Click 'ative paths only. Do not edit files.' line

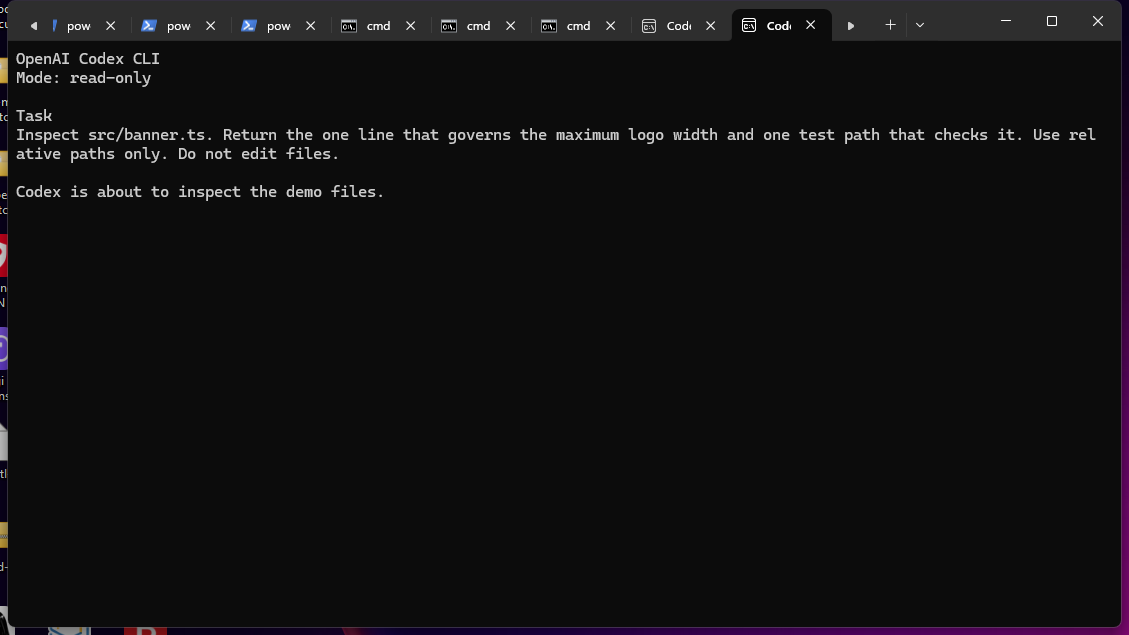(x=177, y=153)
